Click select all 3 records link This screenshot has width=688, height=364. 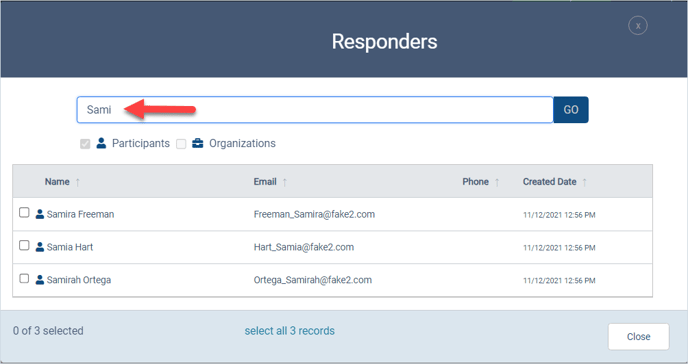coord(290,331)
